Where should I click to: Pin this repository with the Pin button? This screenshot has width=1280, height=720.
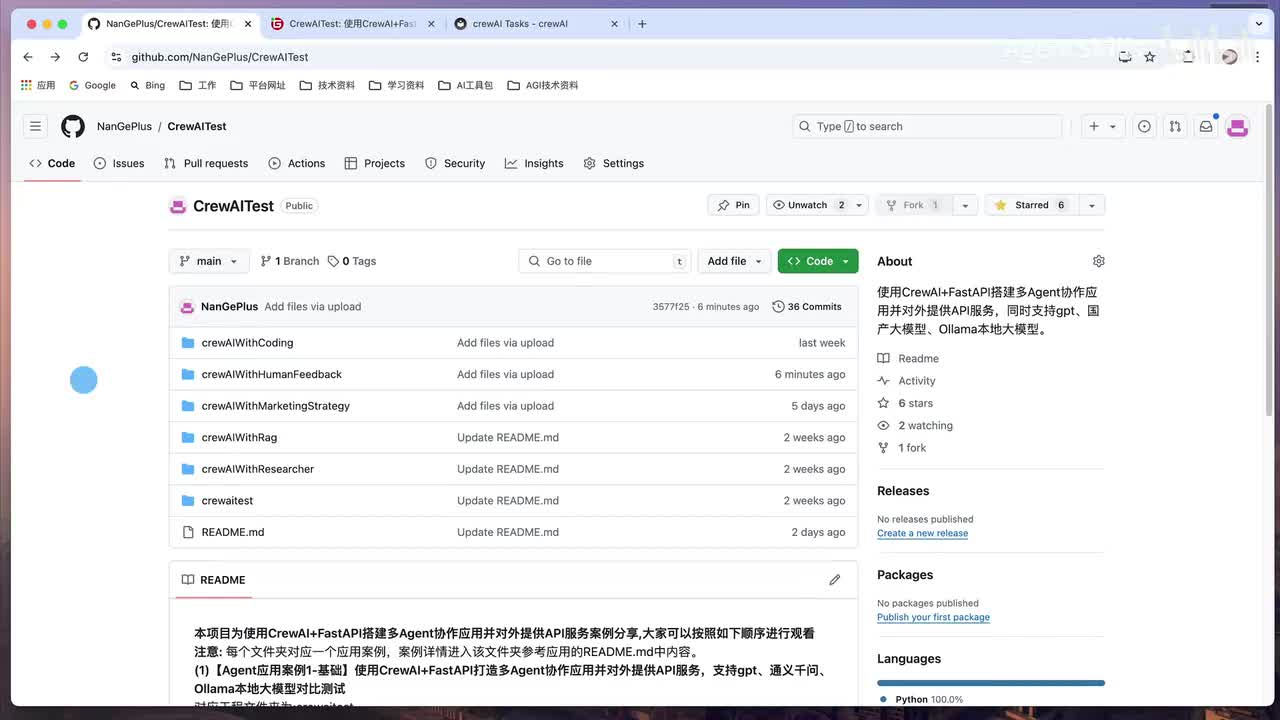click(x=733, y=205)
